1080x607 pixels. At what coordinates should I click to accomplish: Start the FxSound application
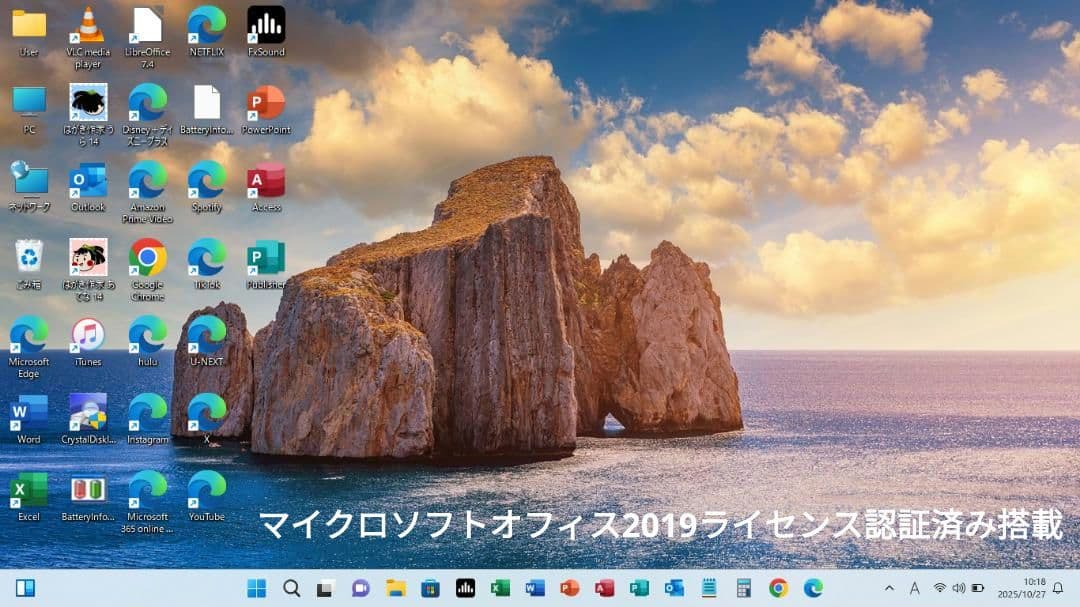click(x=264, y=25)
